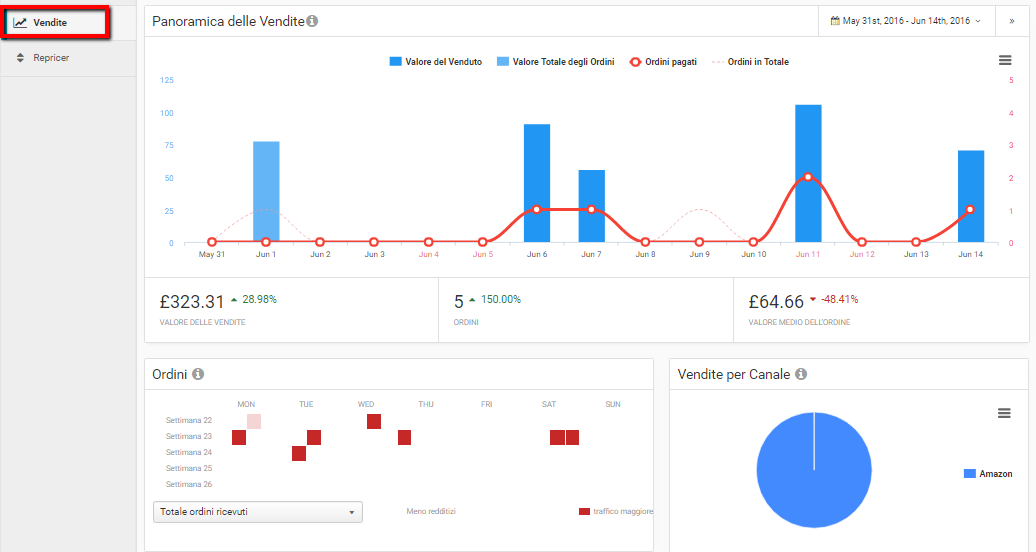The height and width of the screenshot is (552, 1036).
Task: Click the Repricer up-down arrows icon
Action: [x=20, y=58]
